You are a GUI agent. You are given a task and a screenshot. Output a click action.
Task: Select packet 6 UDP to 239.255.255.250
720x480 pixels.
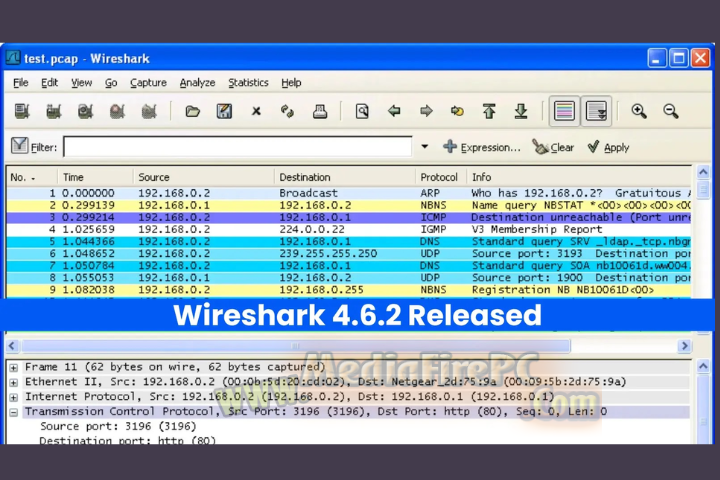click(349, 253)
